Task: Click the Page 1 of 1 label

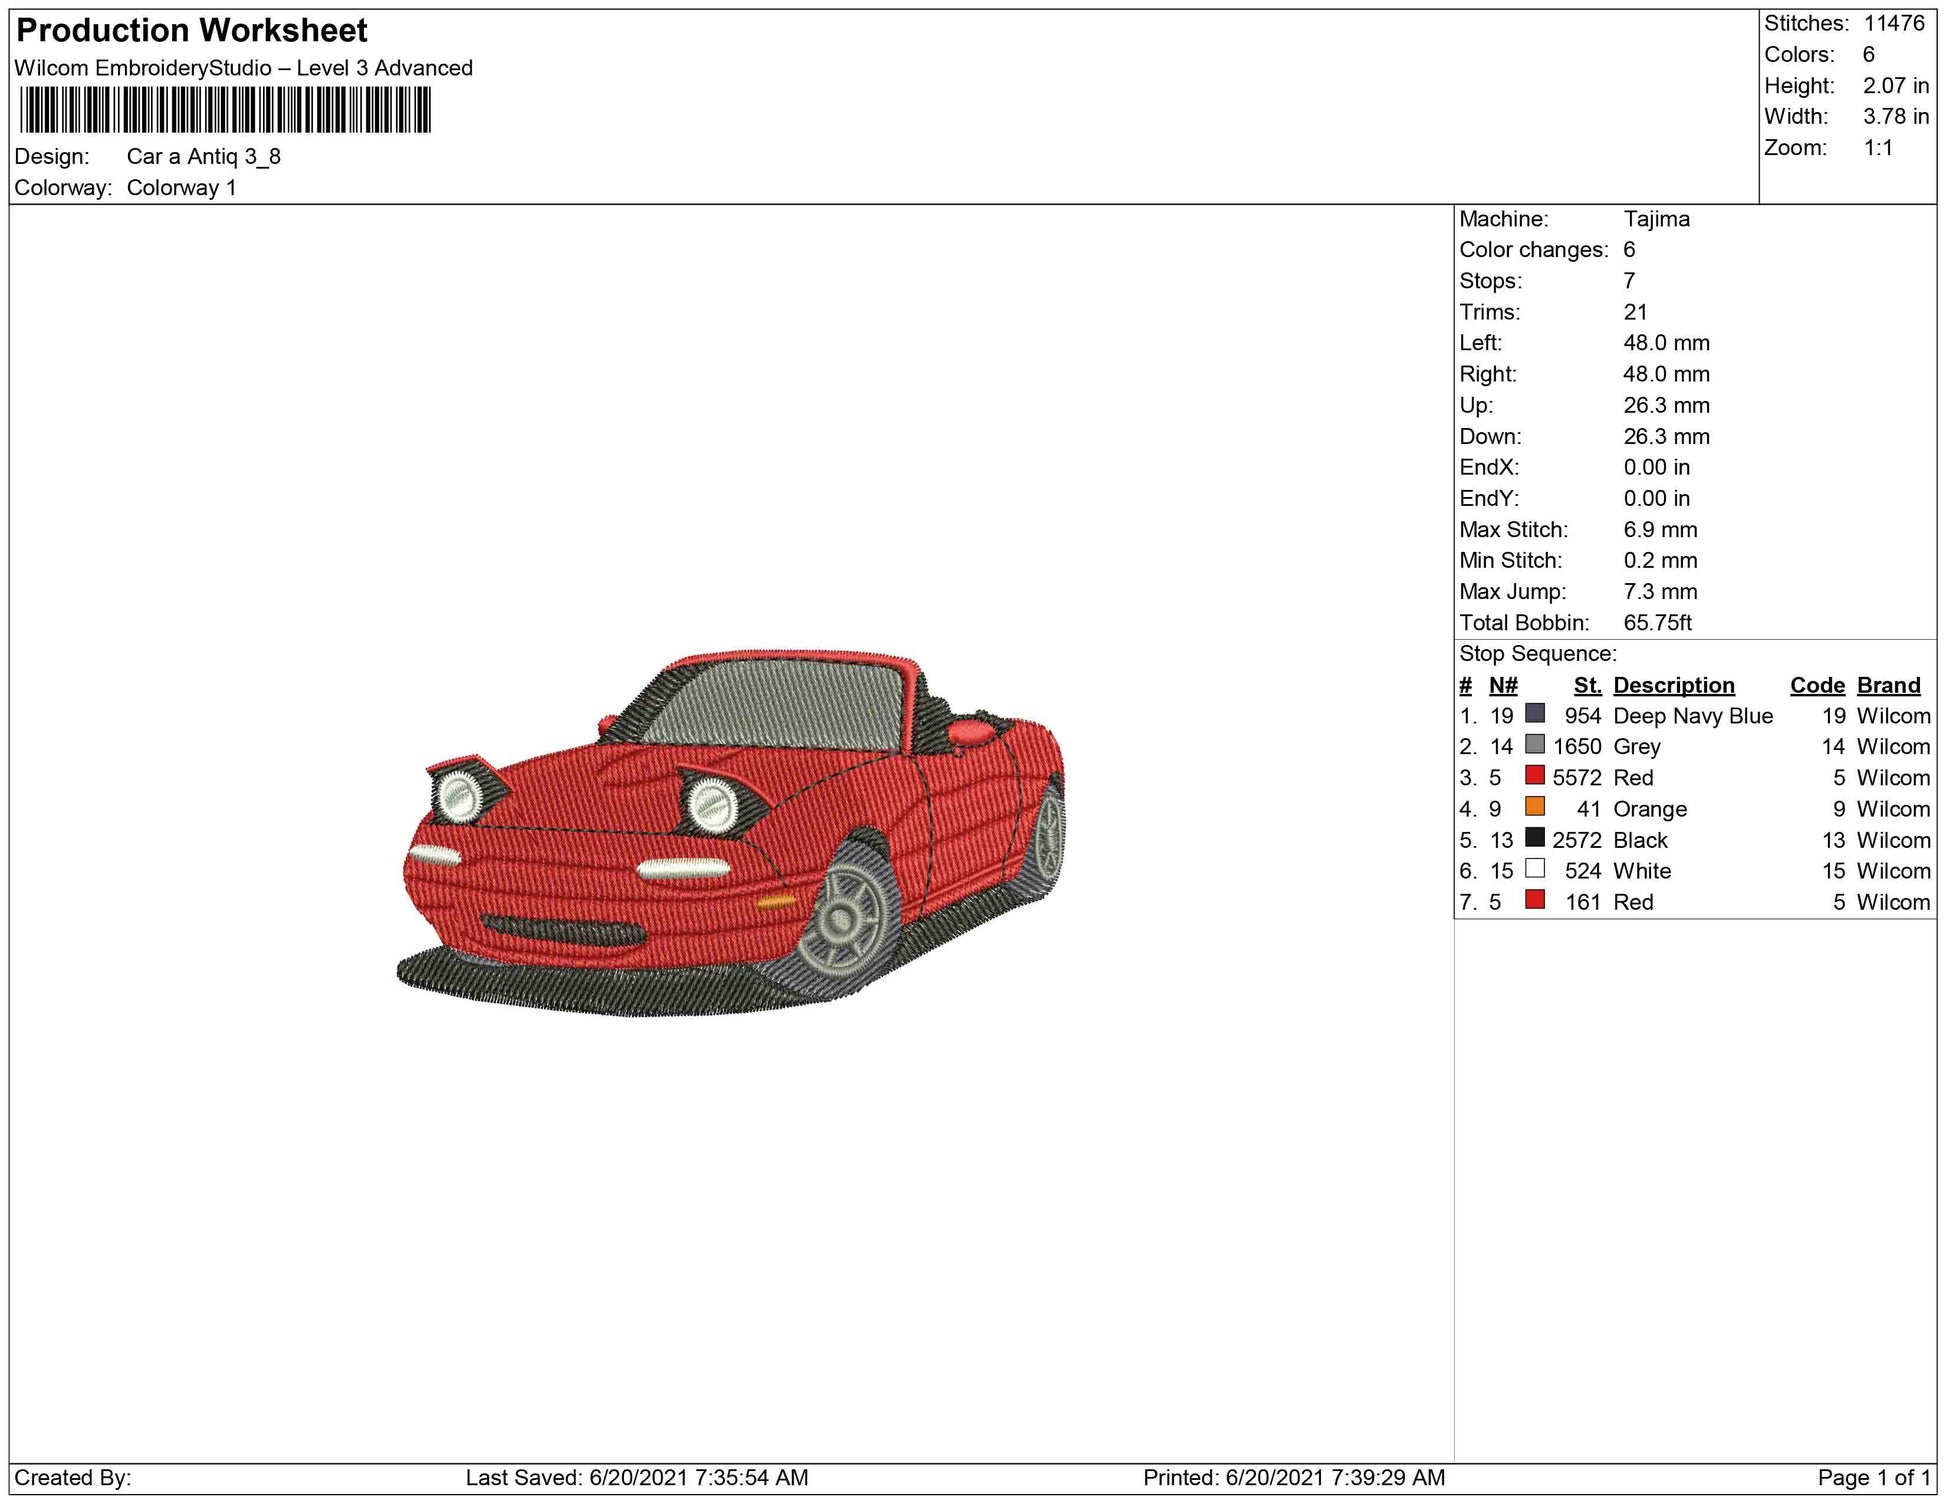Action: point(1873,1477)
